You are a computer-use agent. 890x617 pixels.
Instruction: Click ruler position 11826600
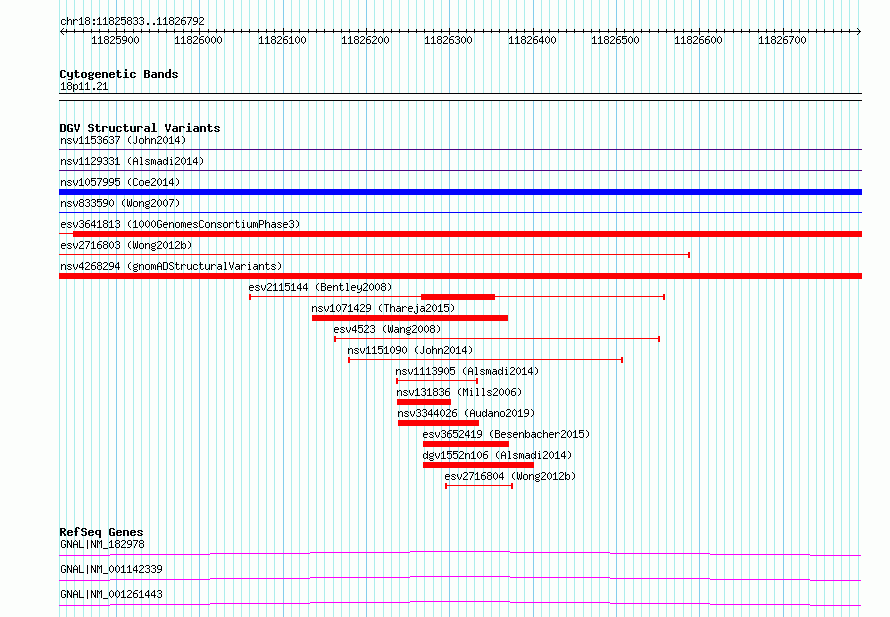(x=698, y=40)
